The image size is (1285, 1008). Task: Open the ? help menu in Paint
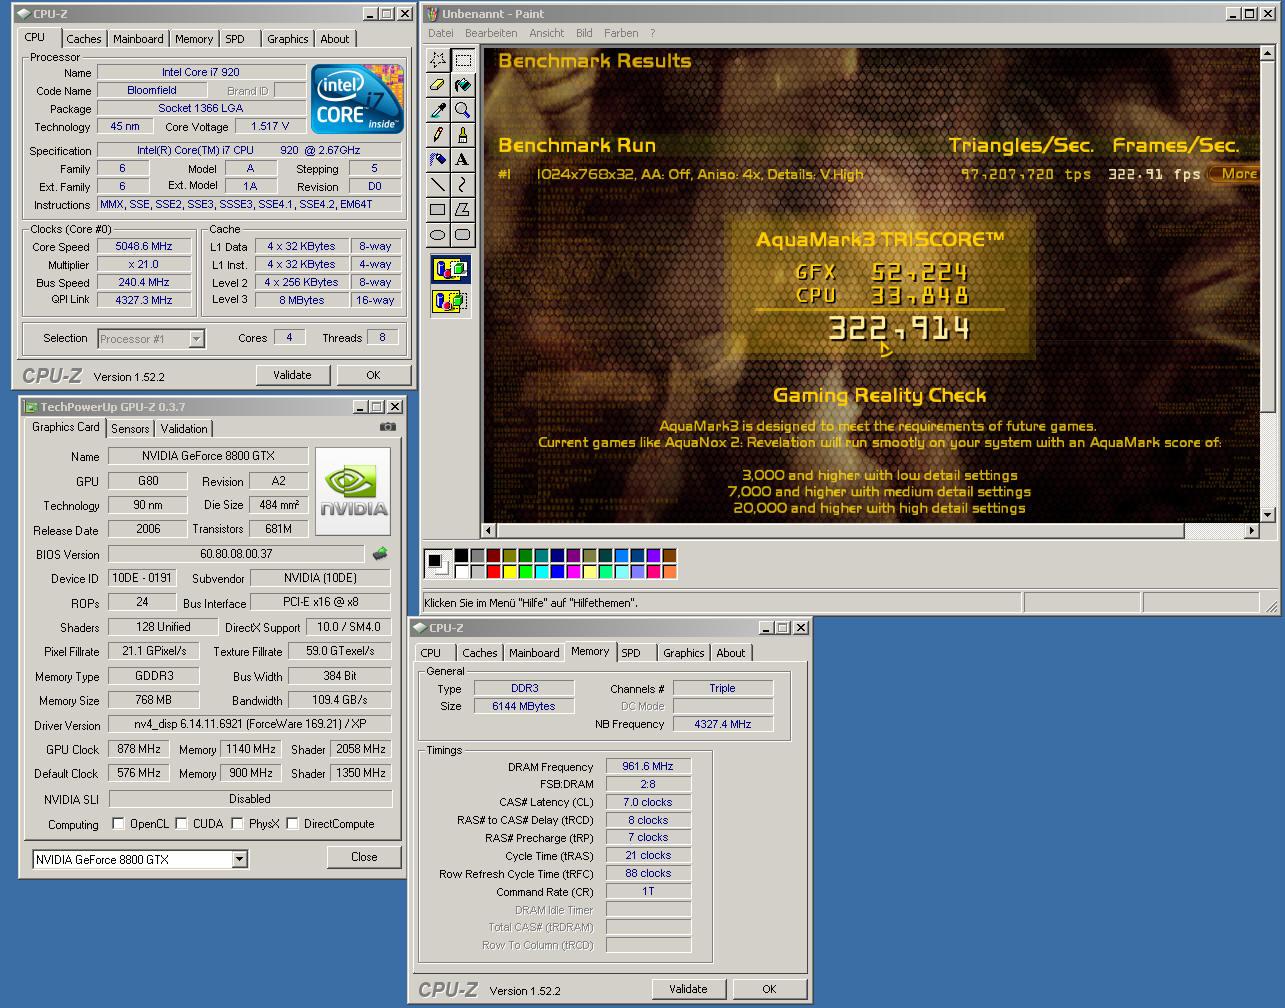coord(652,33)
